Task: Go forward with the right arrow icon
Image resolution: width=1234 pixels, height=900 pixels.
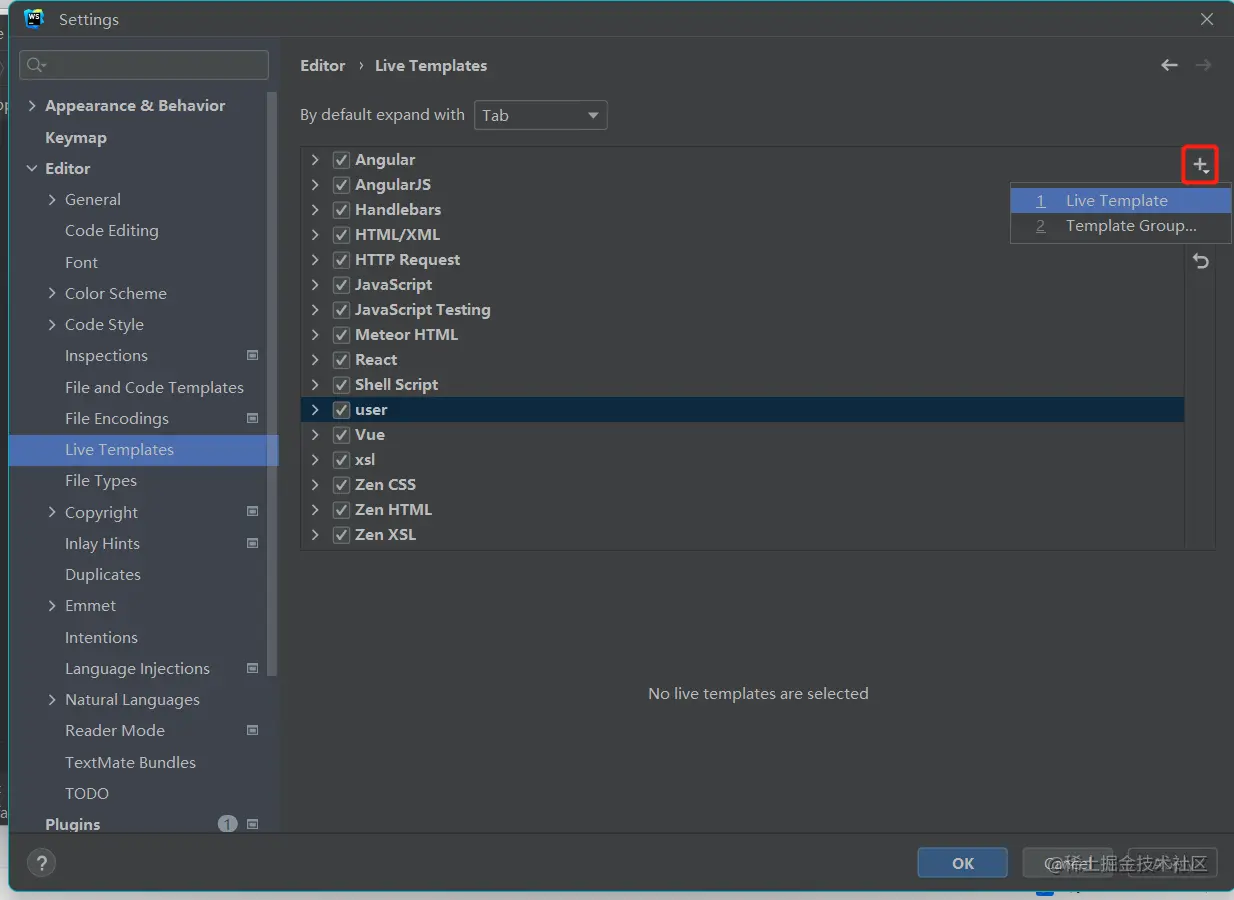Action: coord(1203,65)
